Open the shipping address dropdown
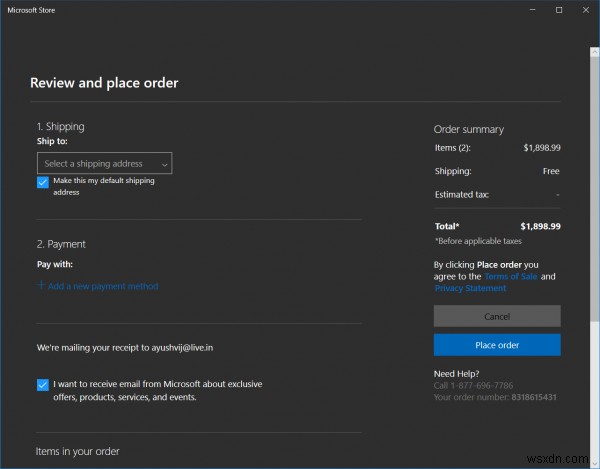 tap(104, 163)
